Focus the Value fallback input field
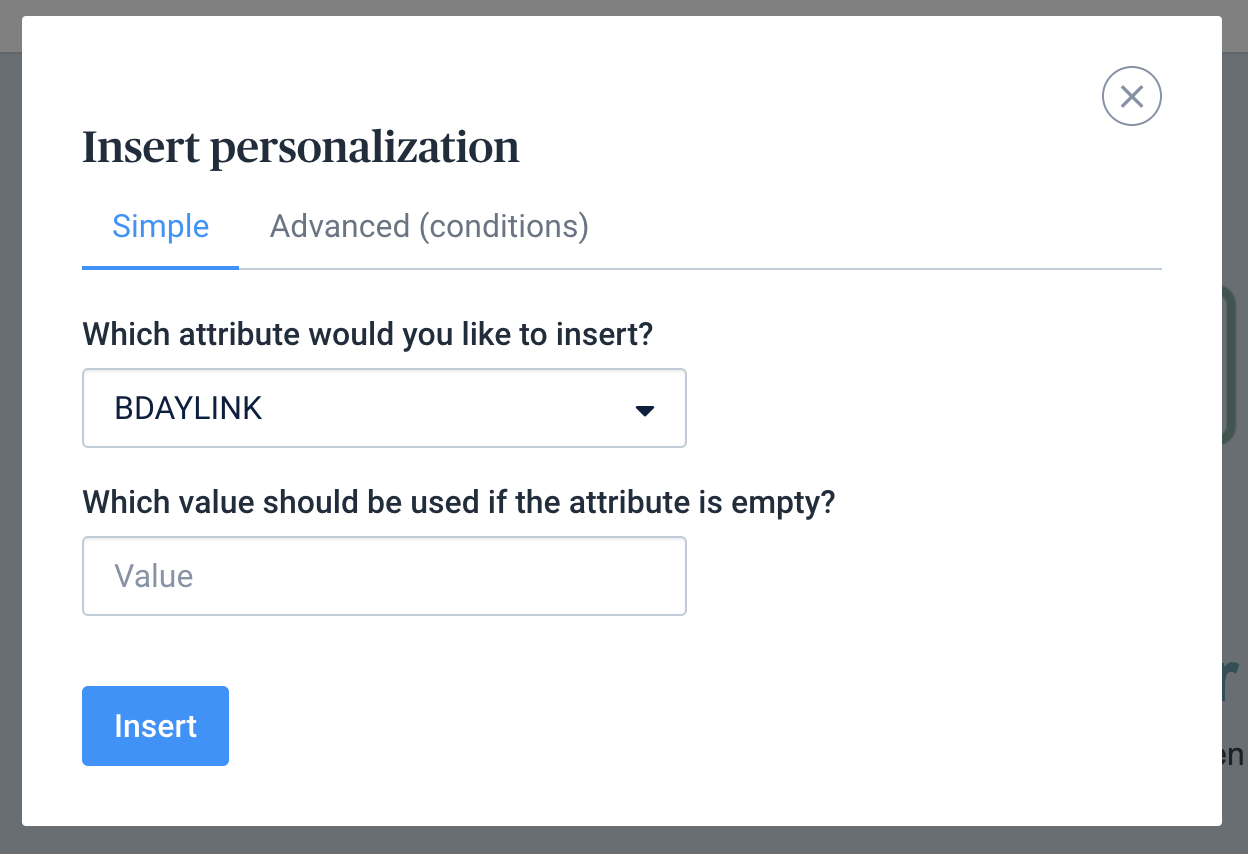 coord(384,576)
